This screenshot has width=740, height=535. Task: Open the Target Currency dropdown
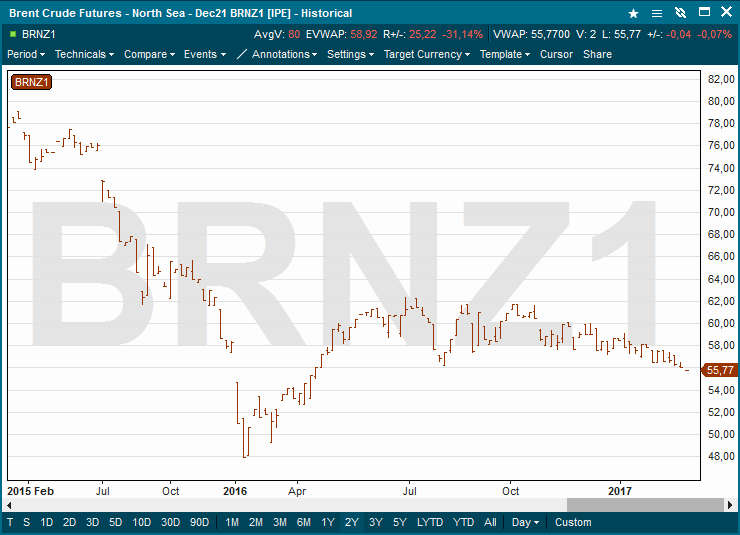tap(427, 54)
